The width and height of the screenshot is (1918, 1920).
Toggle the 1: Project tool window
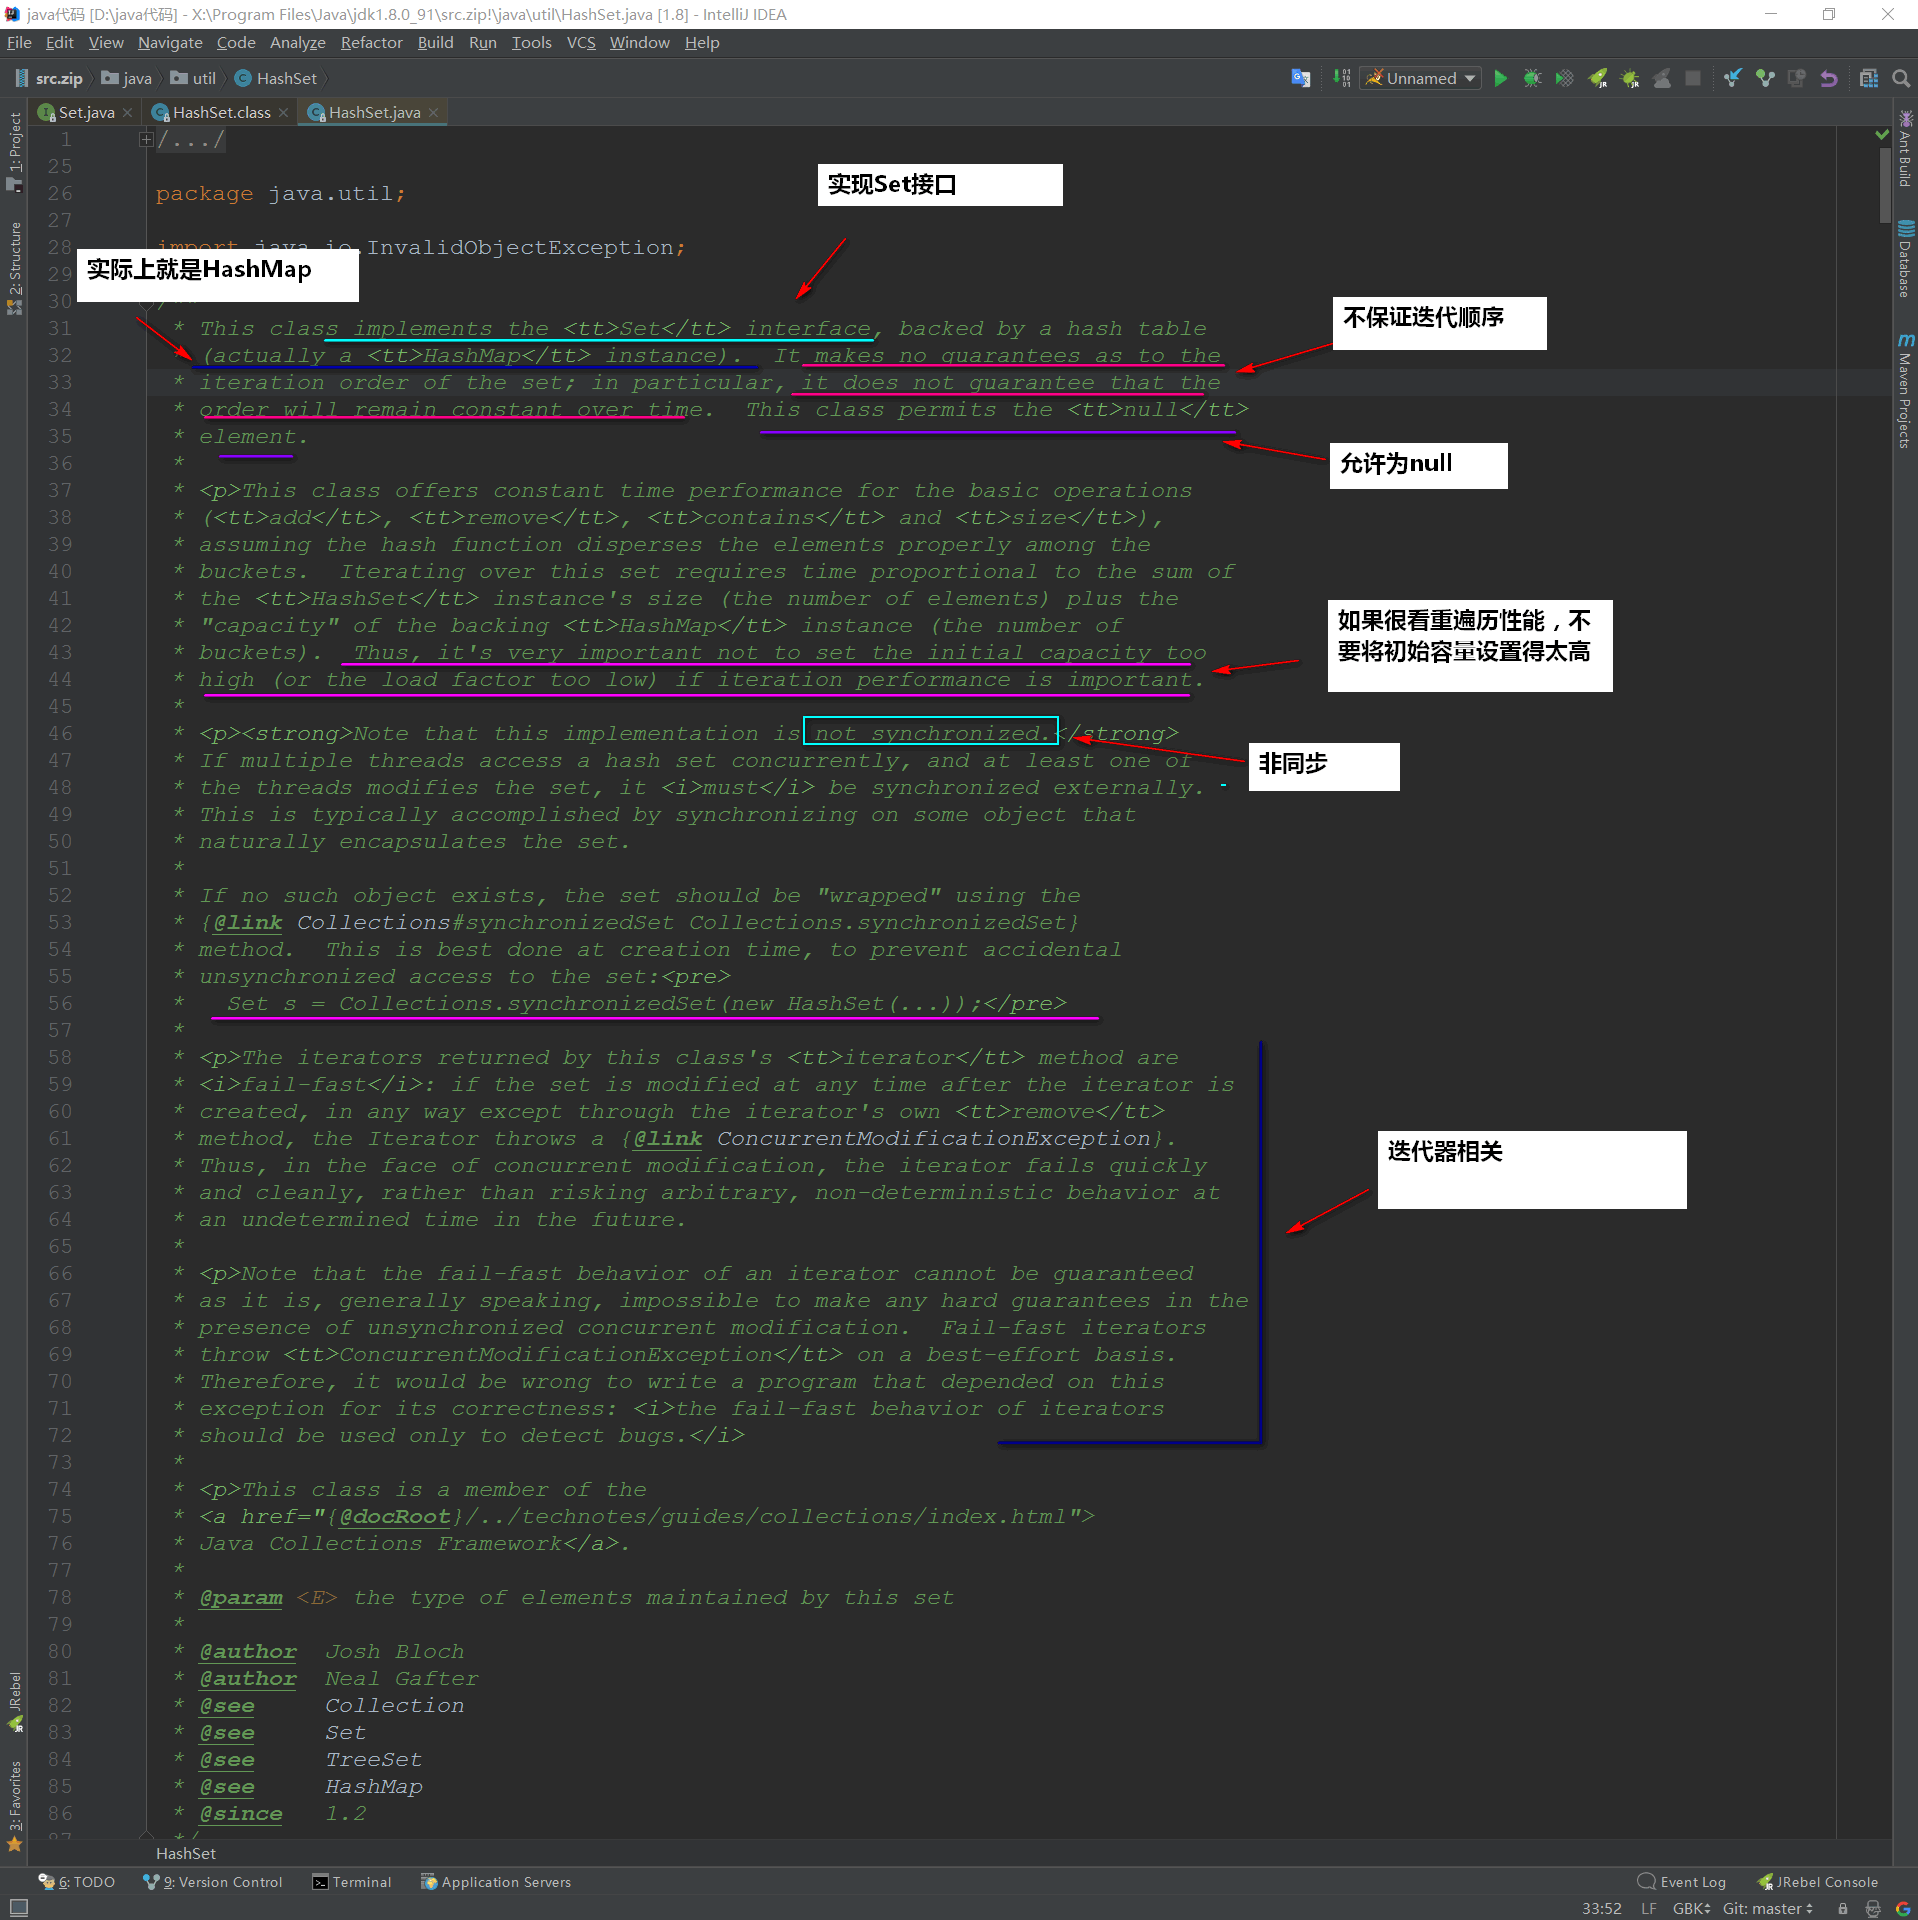(14, 150)
